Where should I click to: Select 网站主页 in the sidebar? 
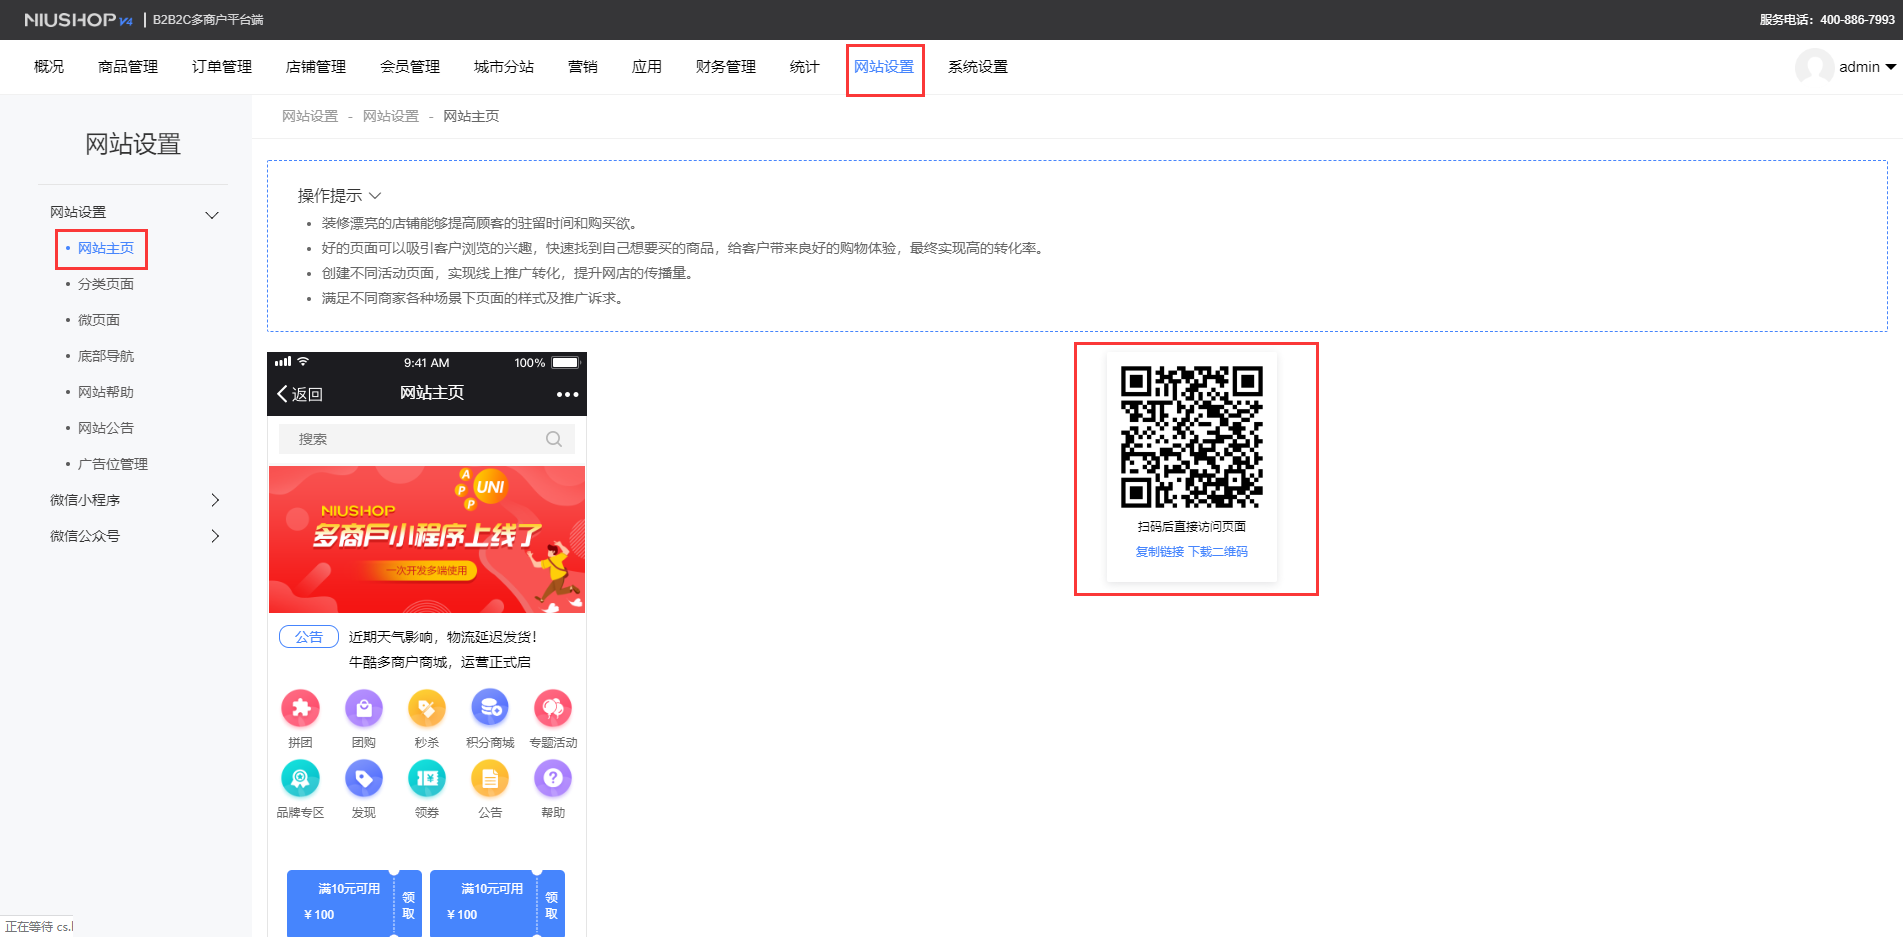[106, 248]
